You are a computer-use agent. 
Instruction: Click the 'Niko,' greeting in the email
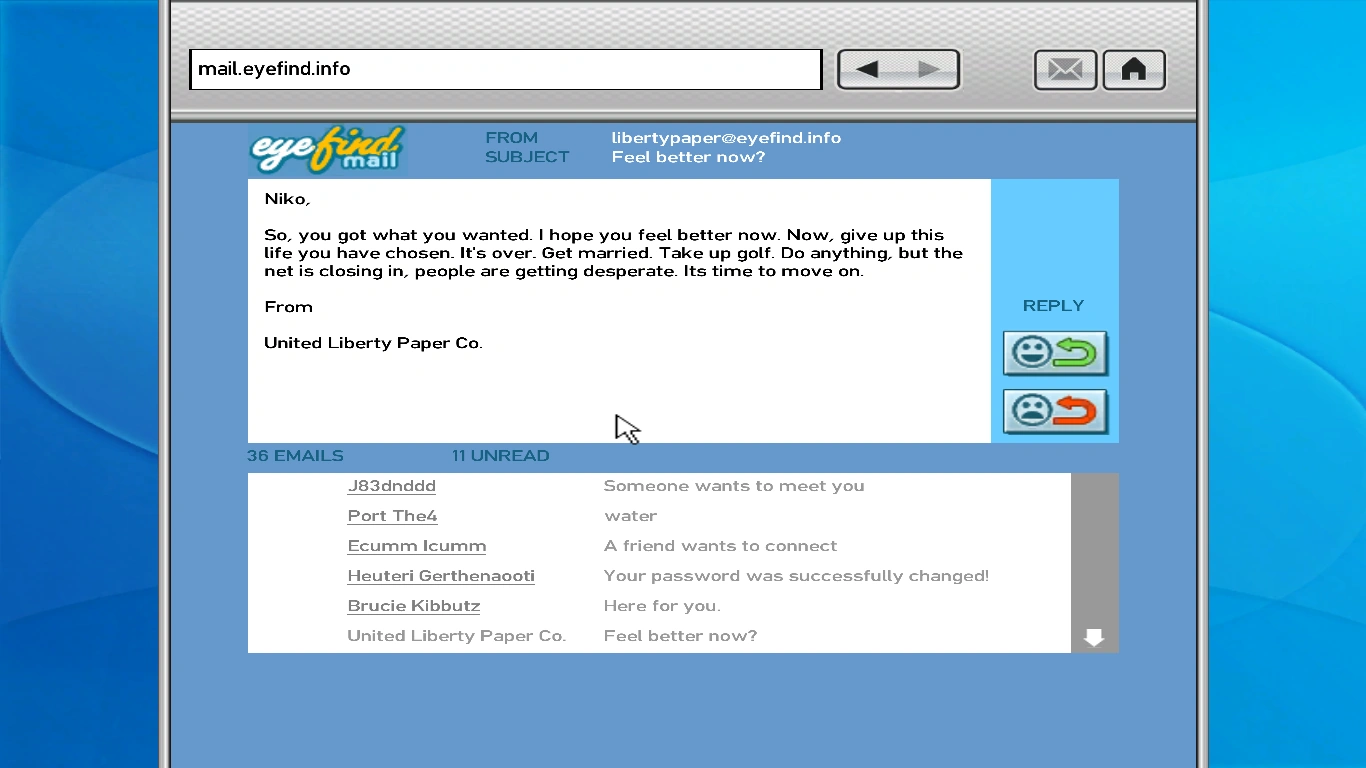pos(288,199)
